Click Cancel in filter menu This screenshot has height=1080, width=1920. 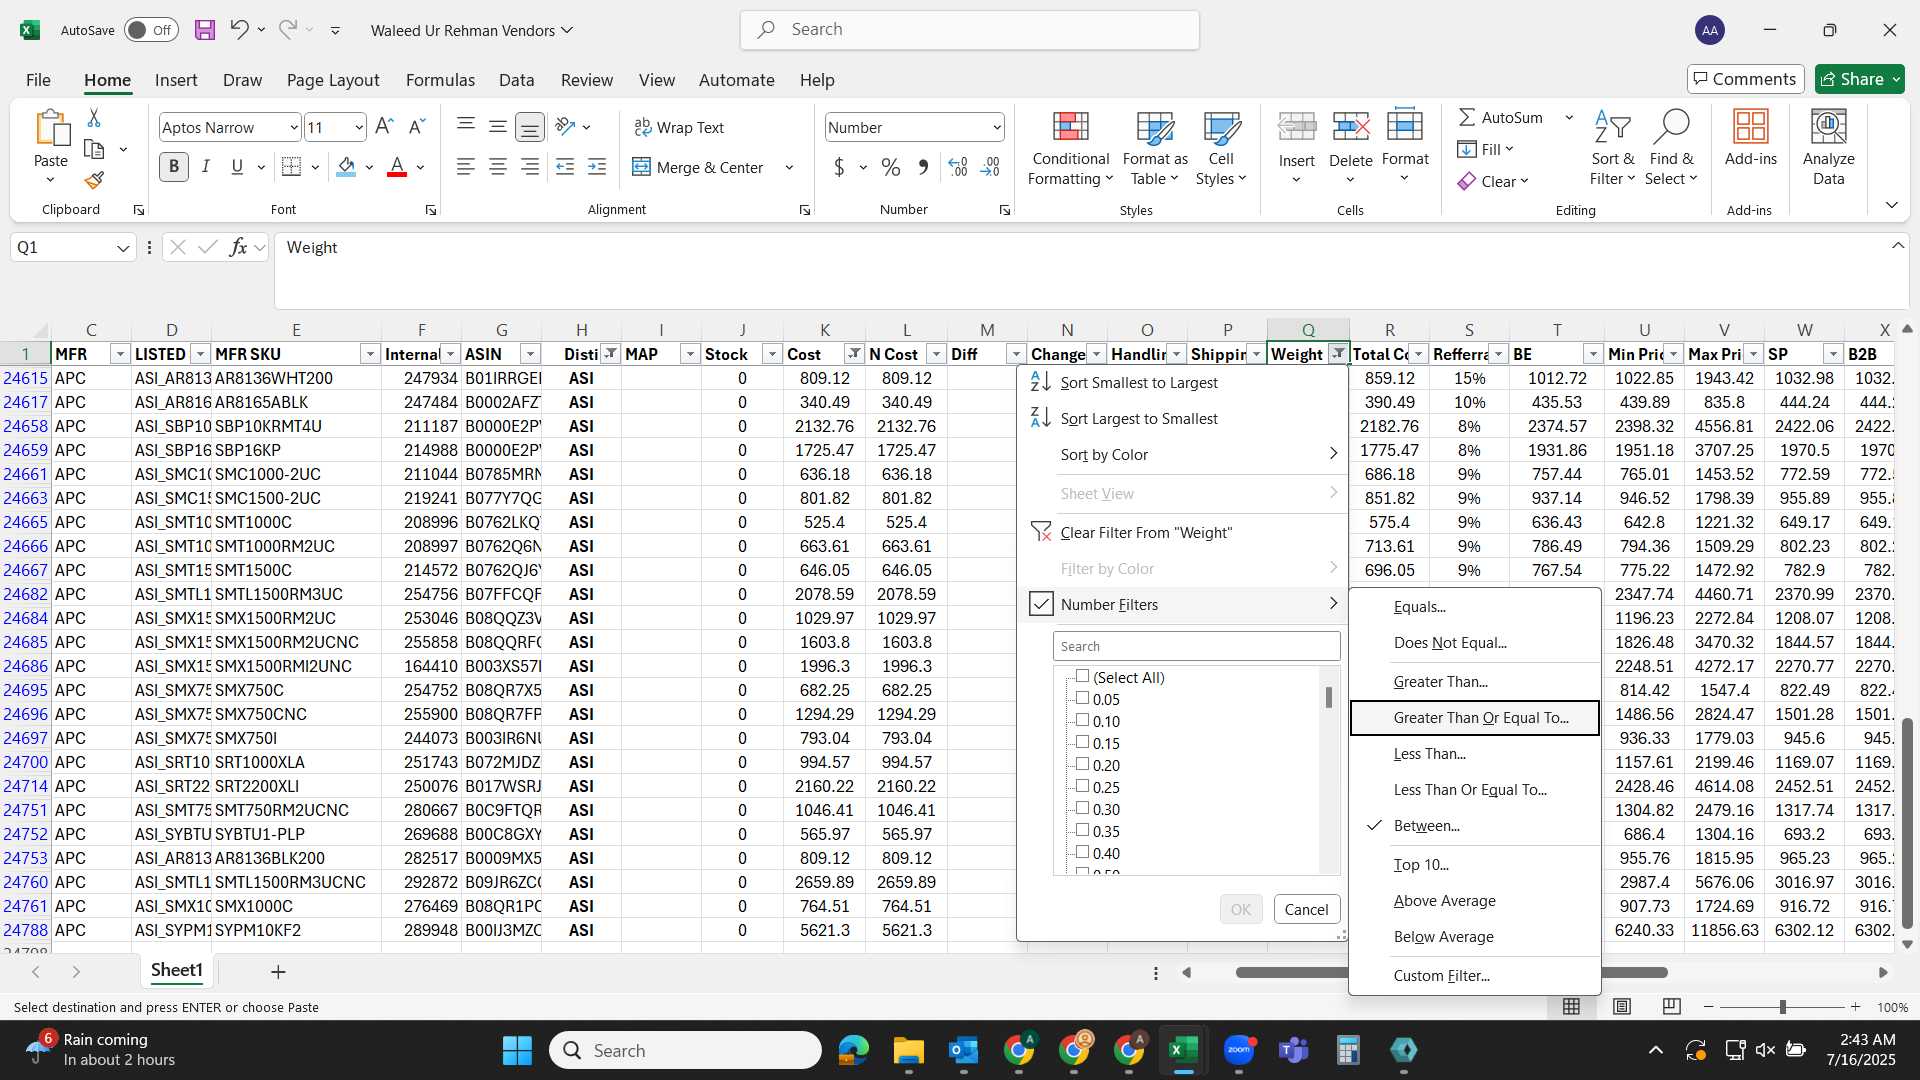pyautogui.click(x=1306, y=909)
